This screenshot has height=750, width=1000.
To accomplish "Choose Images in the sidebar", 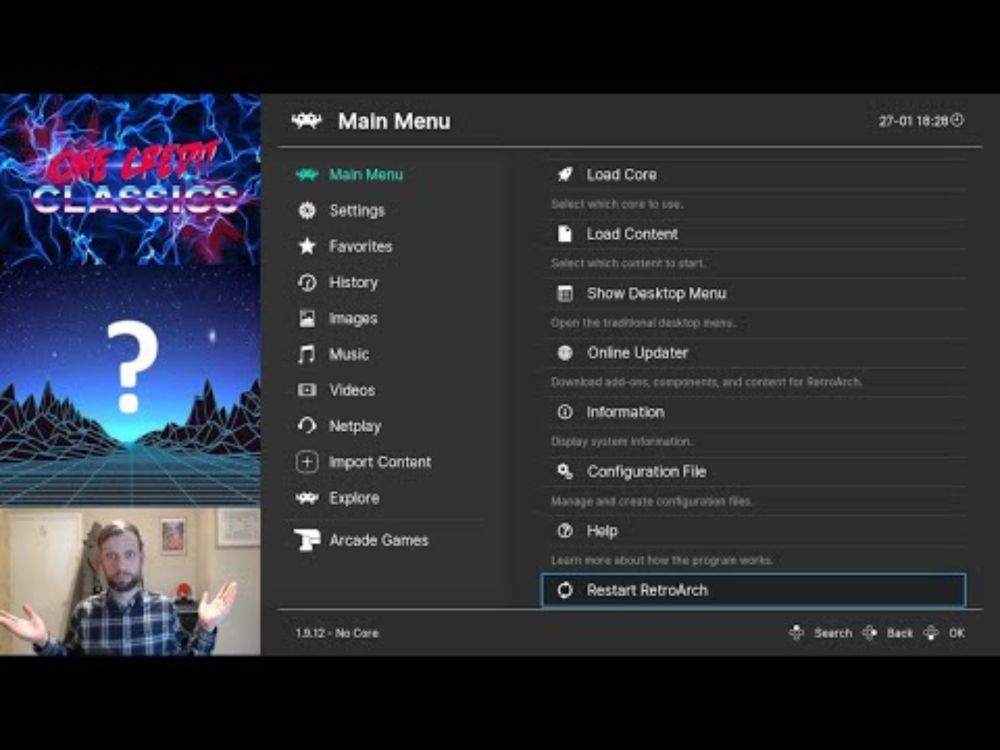I will 353,318.
